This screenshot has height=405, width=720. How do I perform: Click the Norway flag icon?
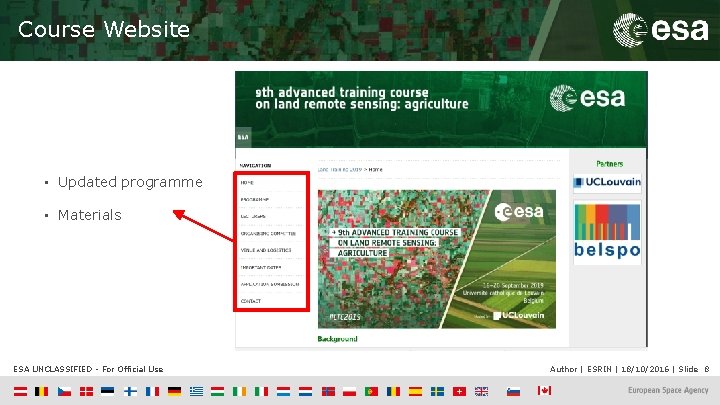328,391
